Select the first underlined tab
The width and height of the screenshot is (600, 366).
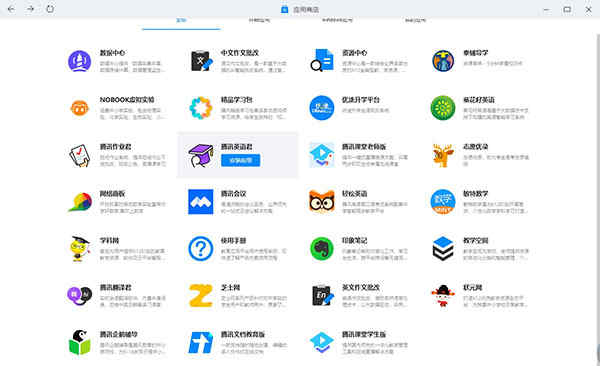tap(181, 20)
